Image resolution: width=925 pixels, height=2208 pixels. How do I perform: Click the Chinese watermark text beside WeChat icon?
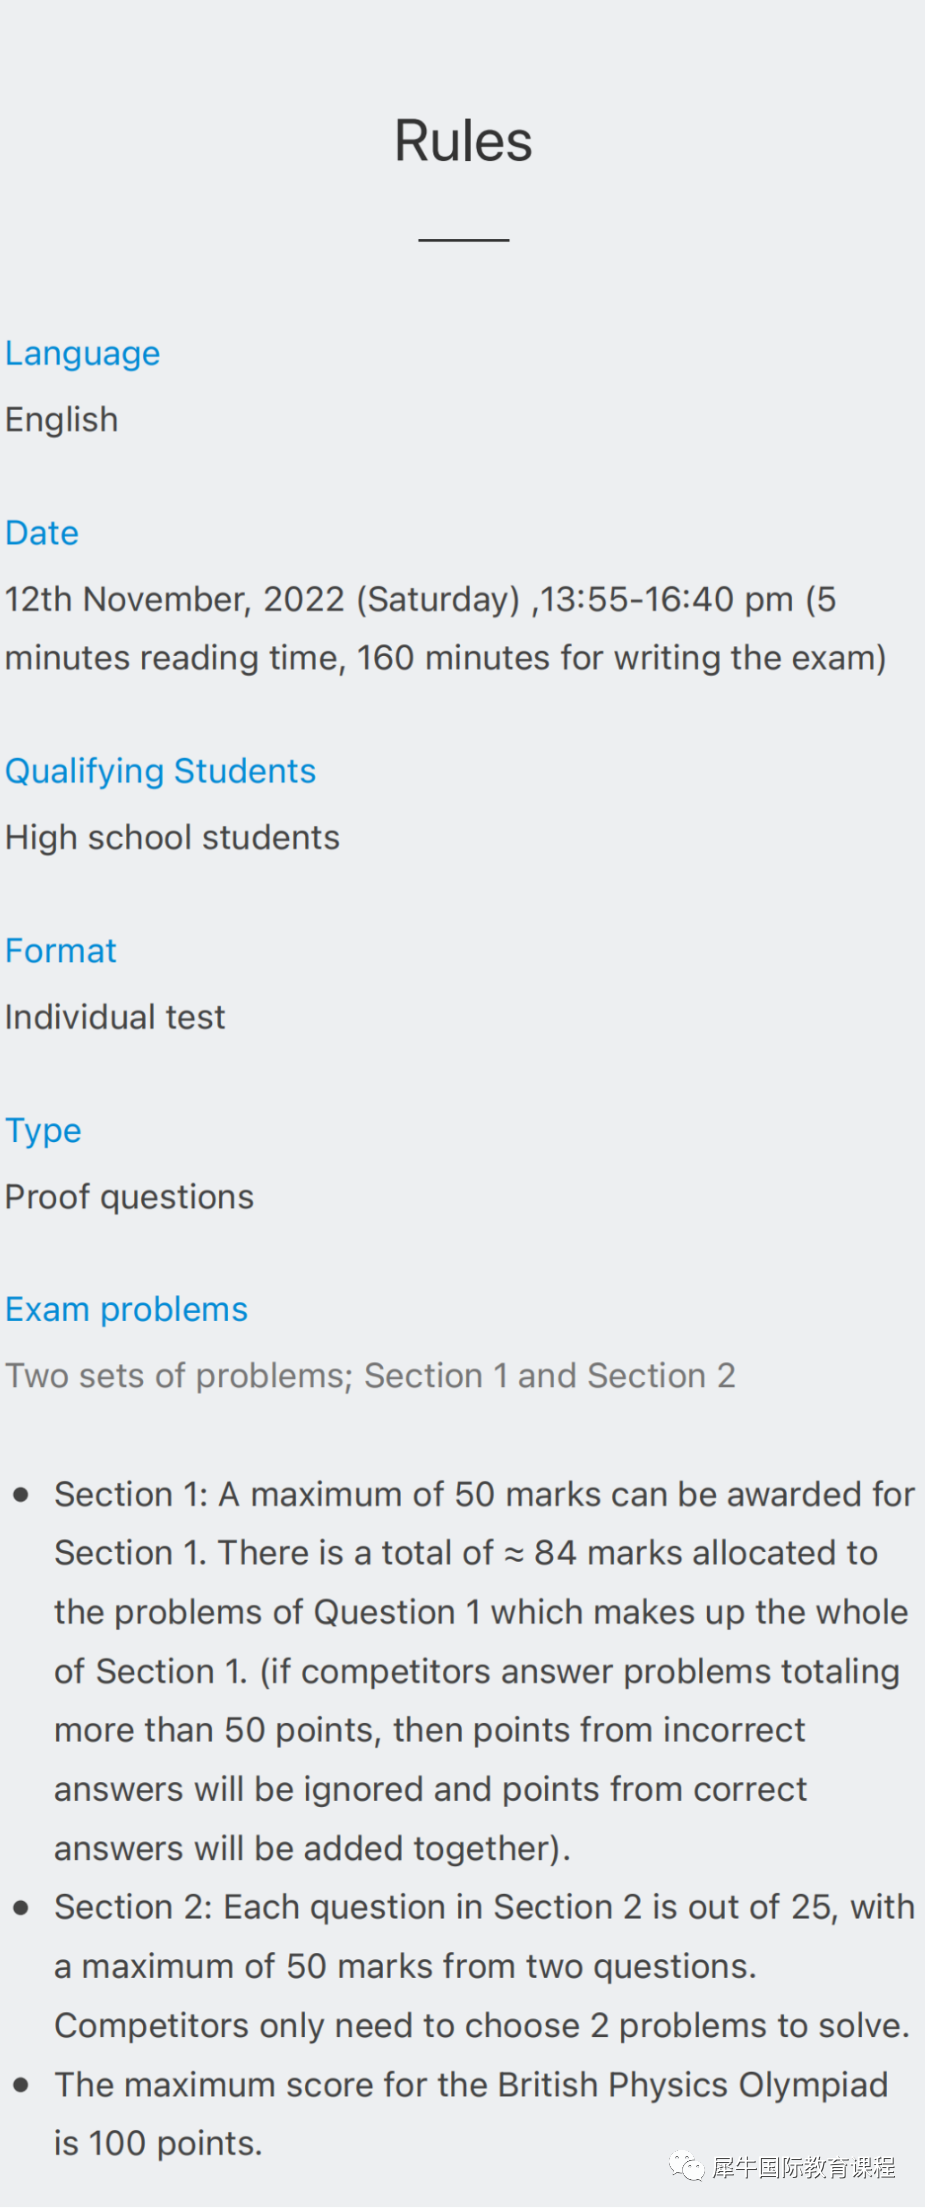[x=804, y=2167]
